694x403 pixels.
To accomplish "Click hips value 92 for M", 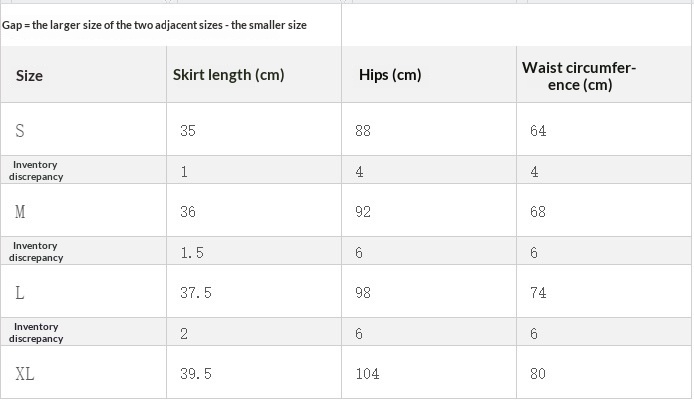I will click(x=362, y=211).
